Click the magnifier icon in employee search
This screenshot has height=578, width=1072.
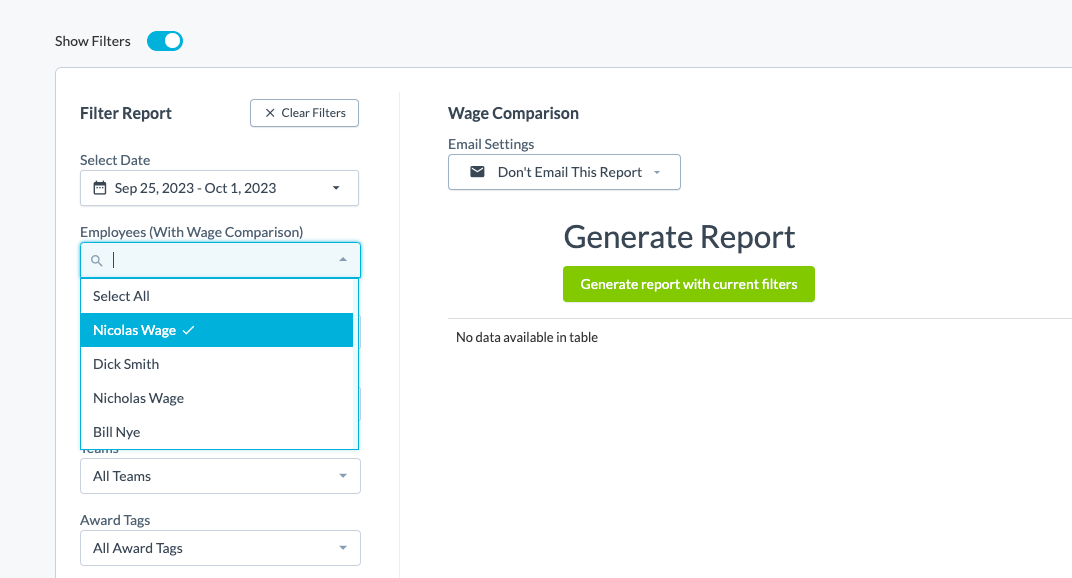(x=97, y=261)
